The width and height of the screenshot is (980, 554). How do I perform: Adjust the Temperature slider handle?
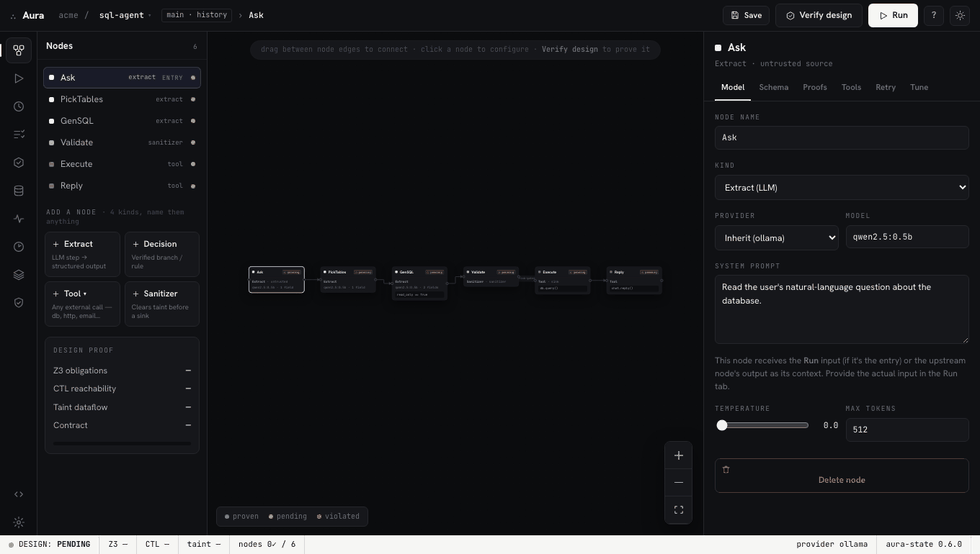tap(722, 425)
